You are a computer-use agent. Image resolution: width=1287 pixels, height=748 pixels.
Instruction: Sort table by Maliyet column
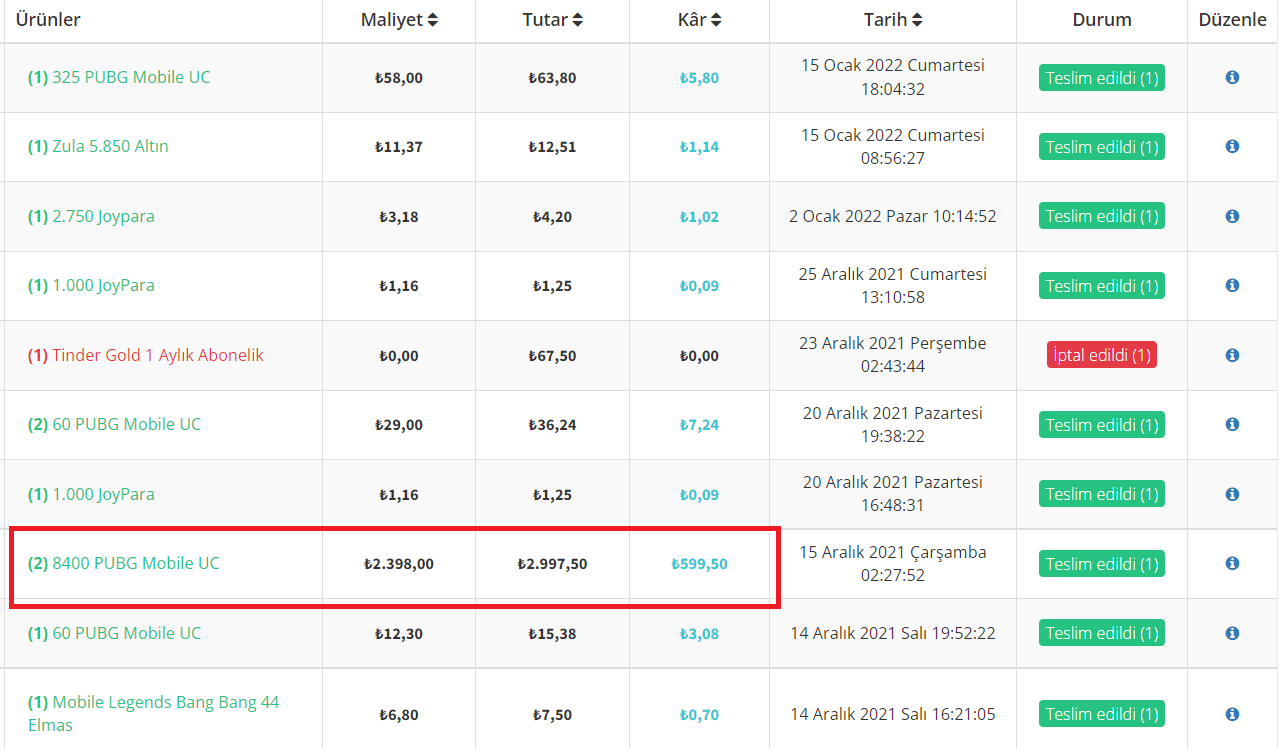pos(399,20)
